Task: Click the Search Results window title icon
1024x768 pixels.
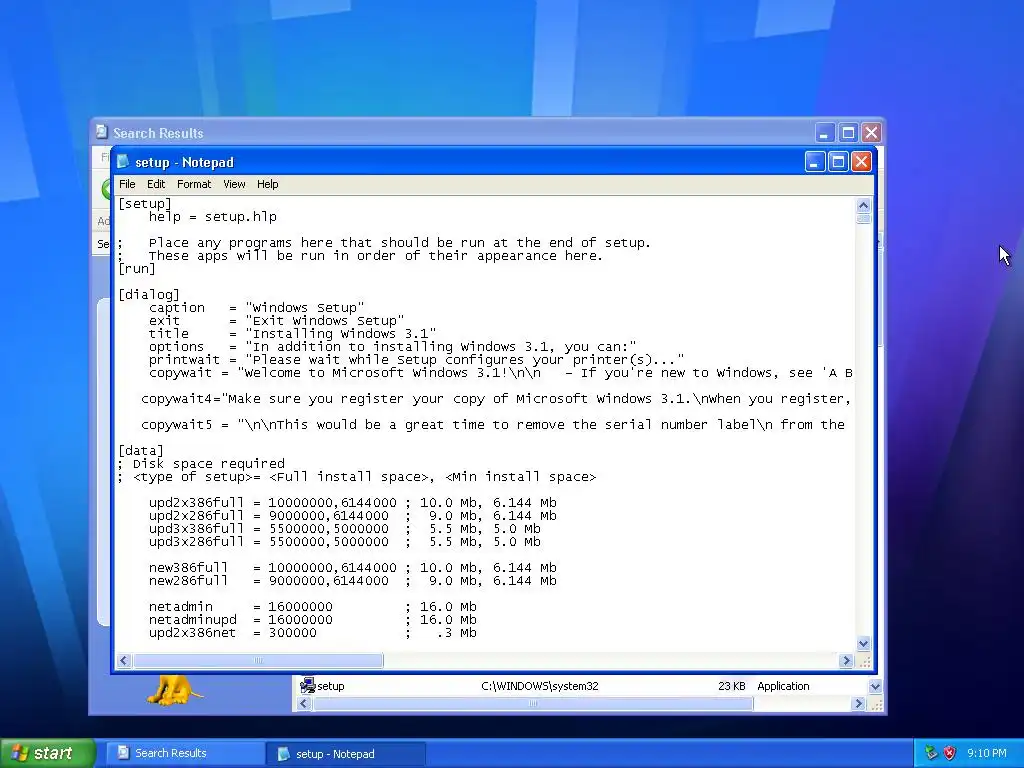Action: pos(101,132)
